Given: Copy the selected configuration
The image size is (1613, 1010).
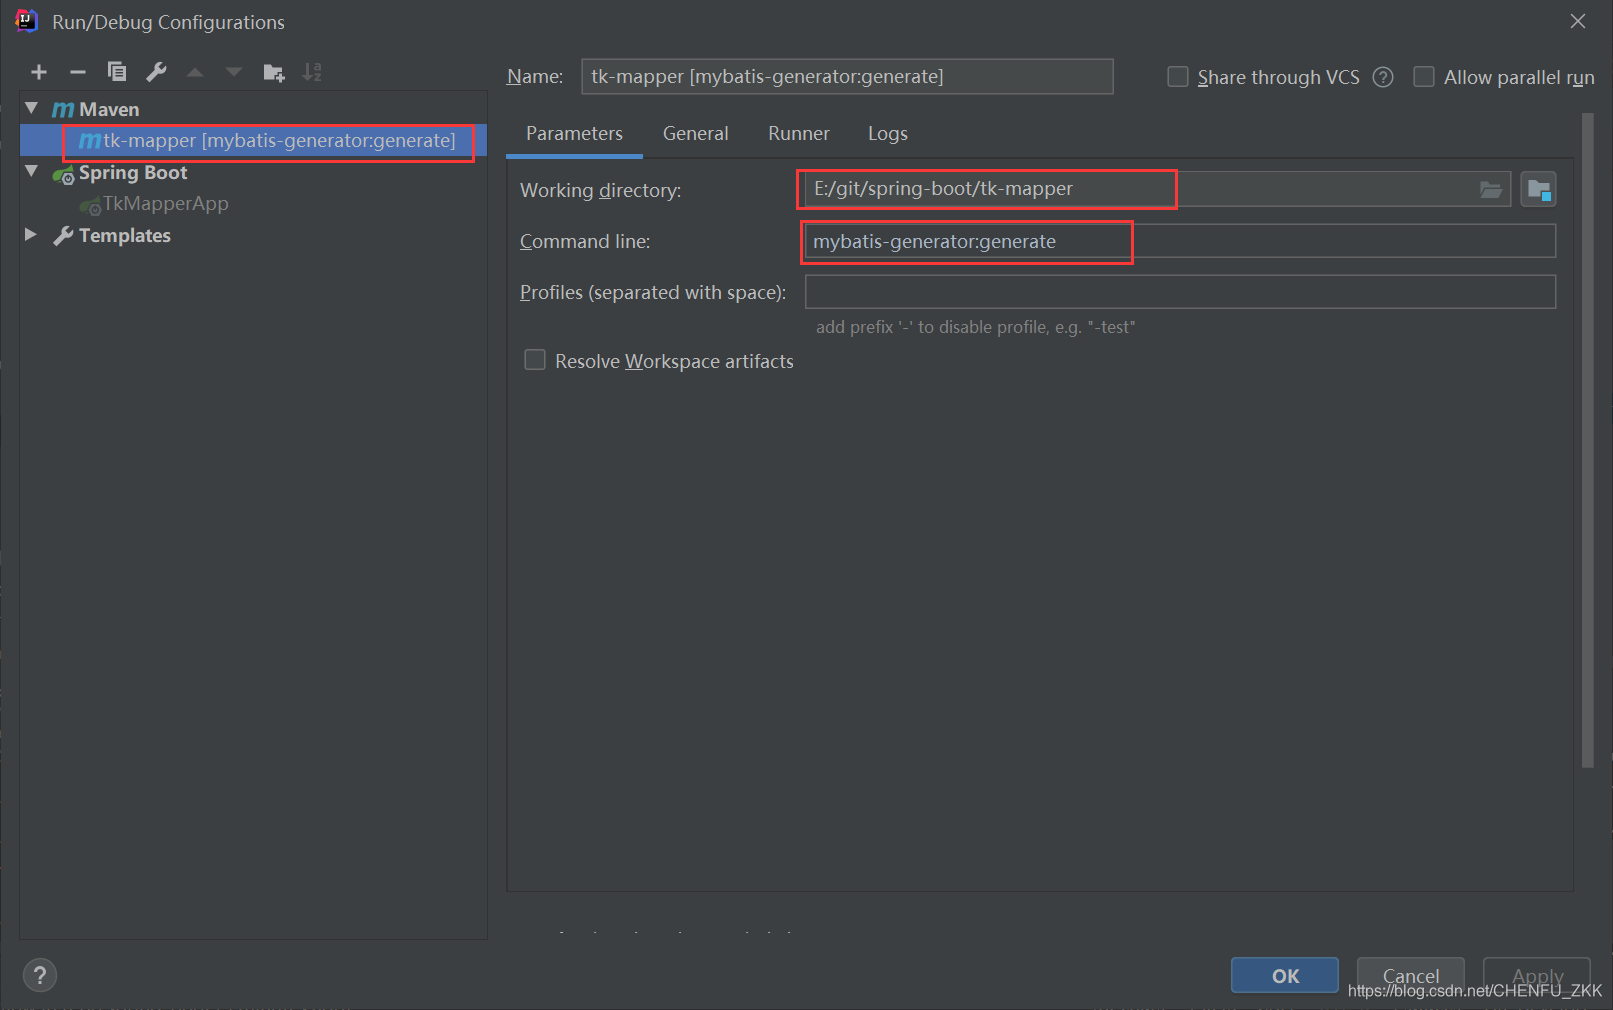Looking at the screenshot, I should click(x=117, y=72).
